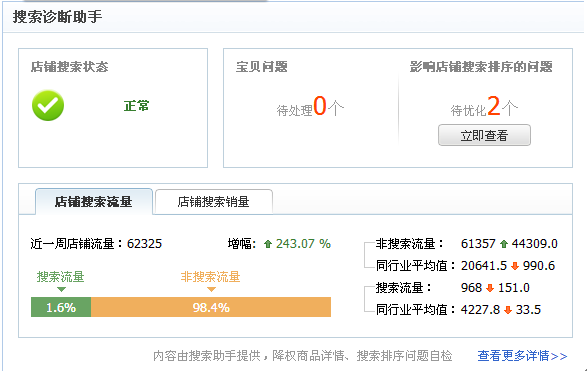587x371 pixels.
Task: Click the red 2 待优化 count
Action: point(493,106)
